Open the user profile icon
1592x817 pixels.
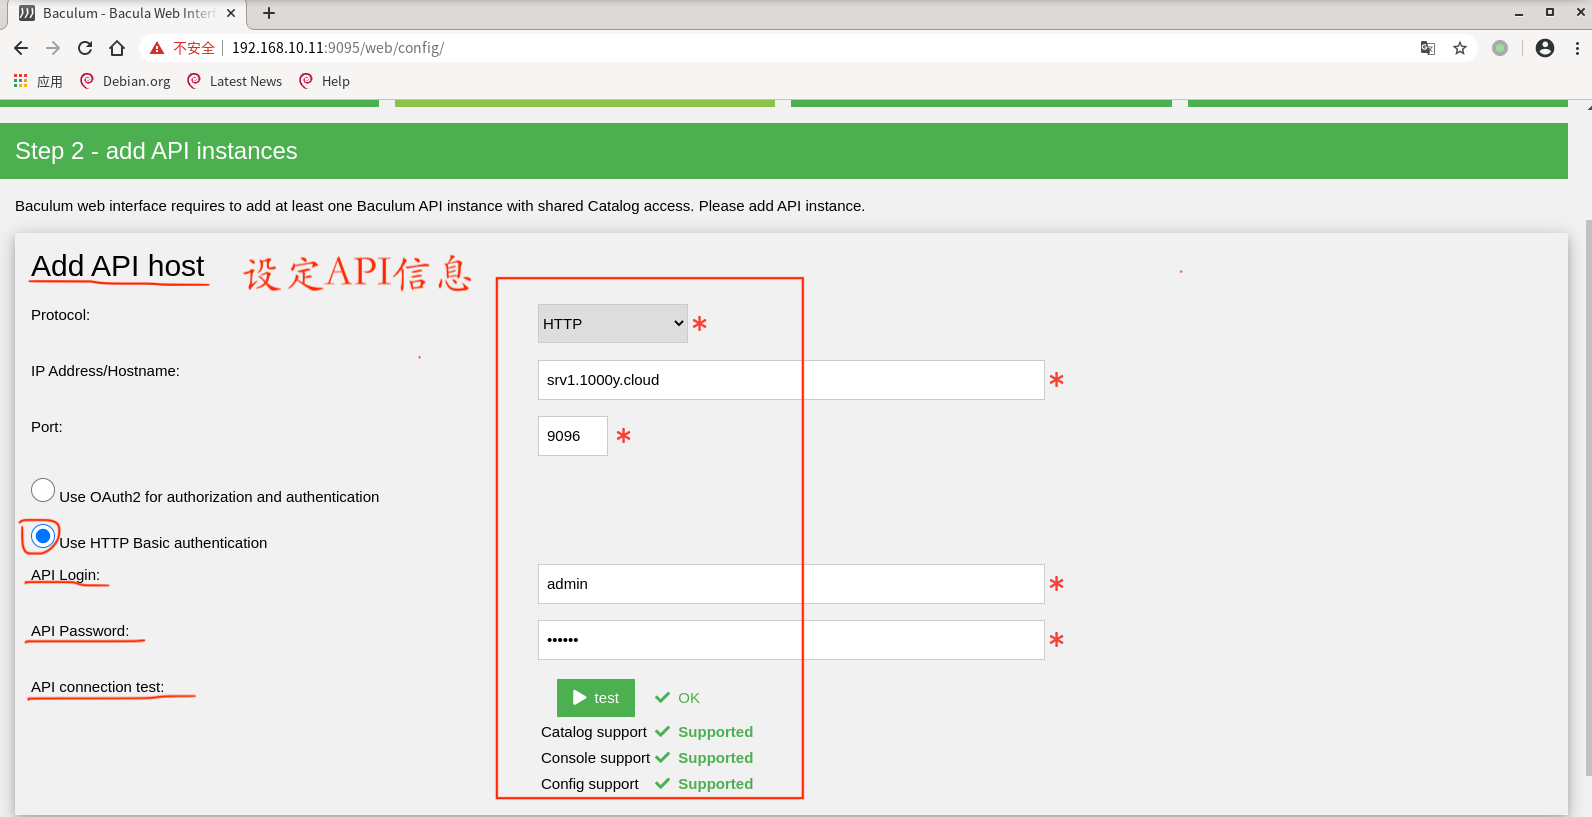click(1544, 48)
